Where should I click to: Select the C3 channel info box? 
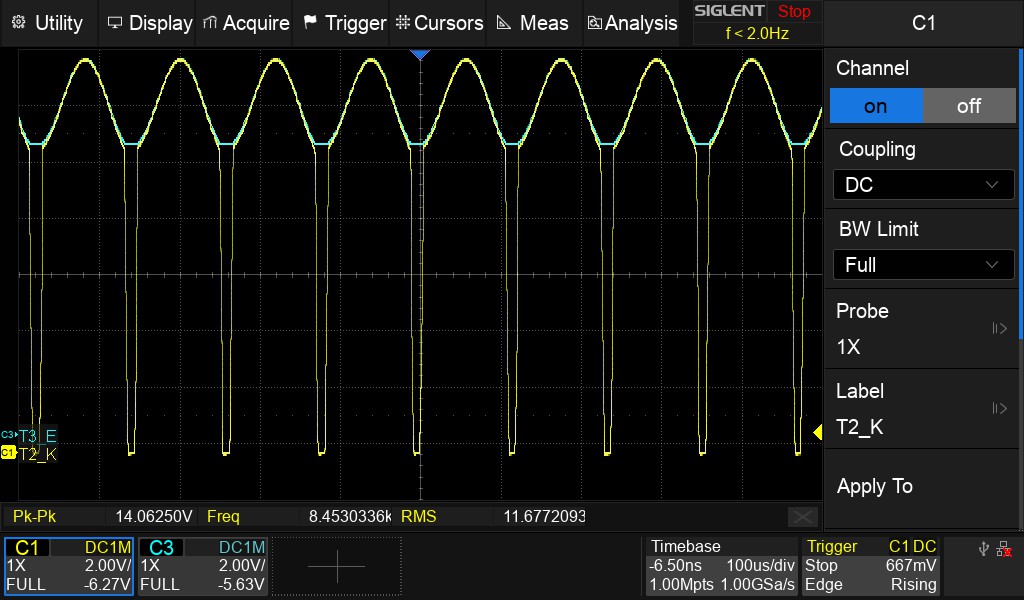[x=203, y=566]
